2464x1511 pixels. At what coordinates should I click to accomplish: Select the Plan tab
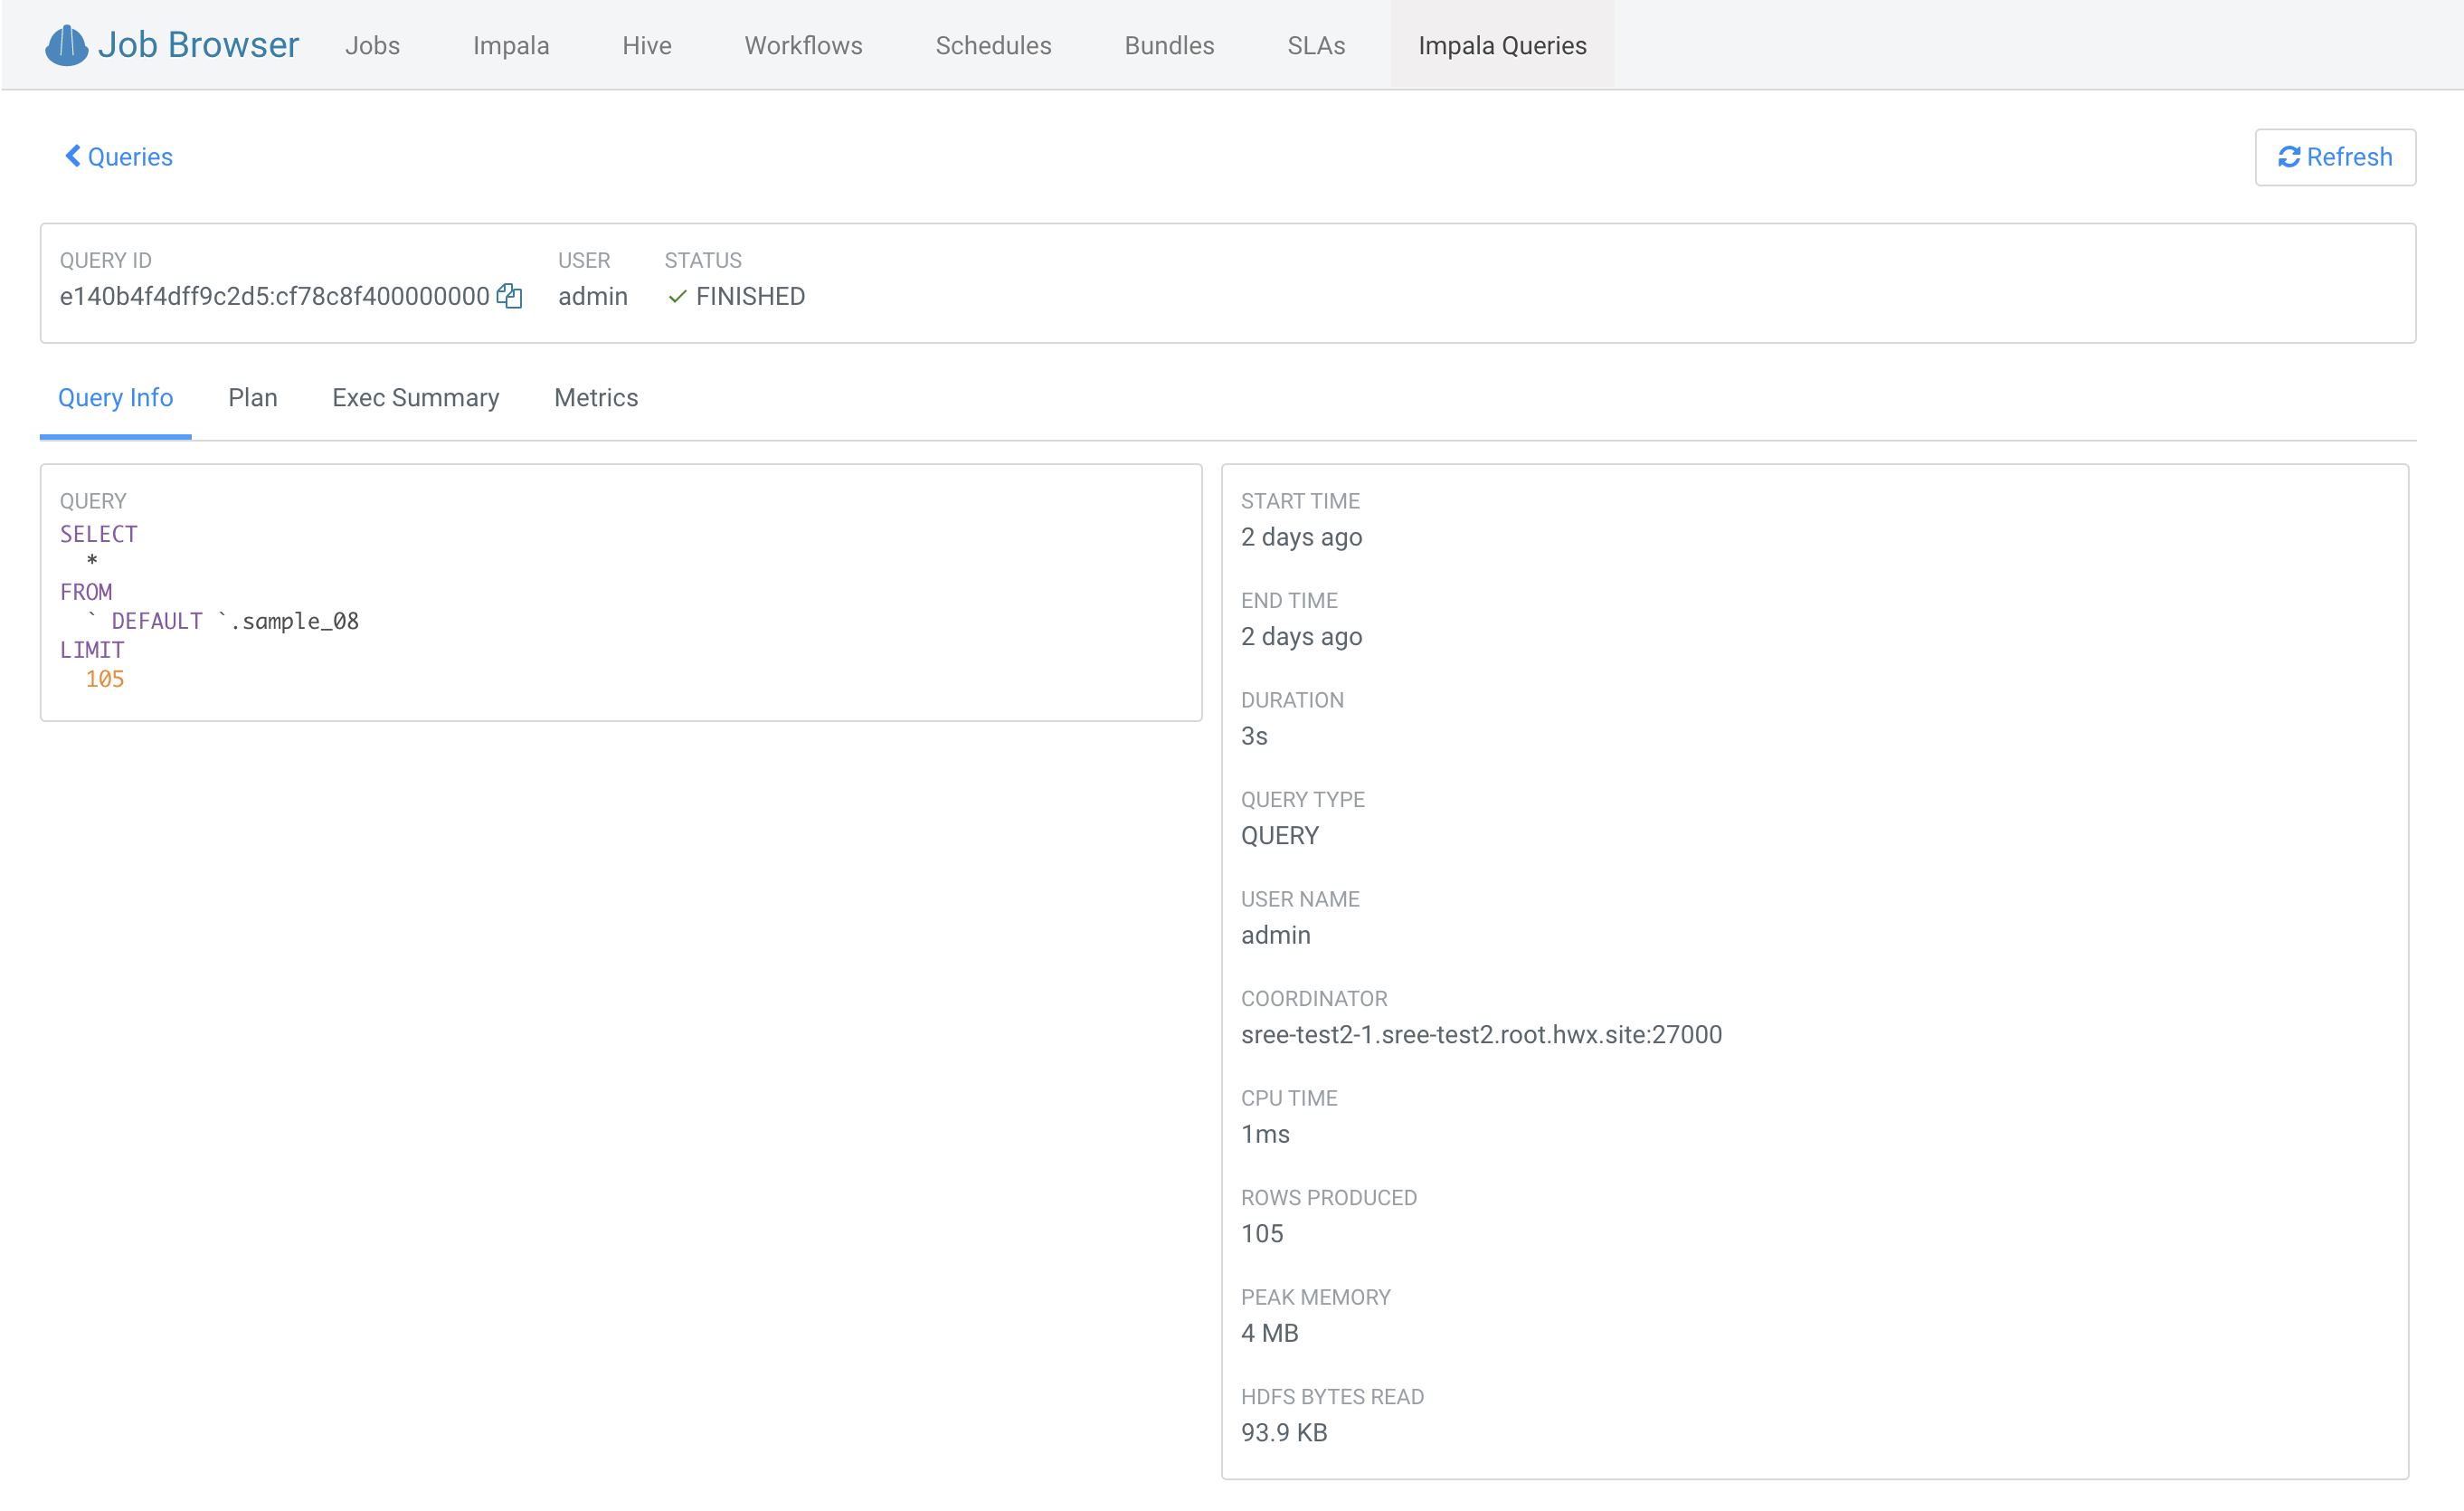pos(253,396)
